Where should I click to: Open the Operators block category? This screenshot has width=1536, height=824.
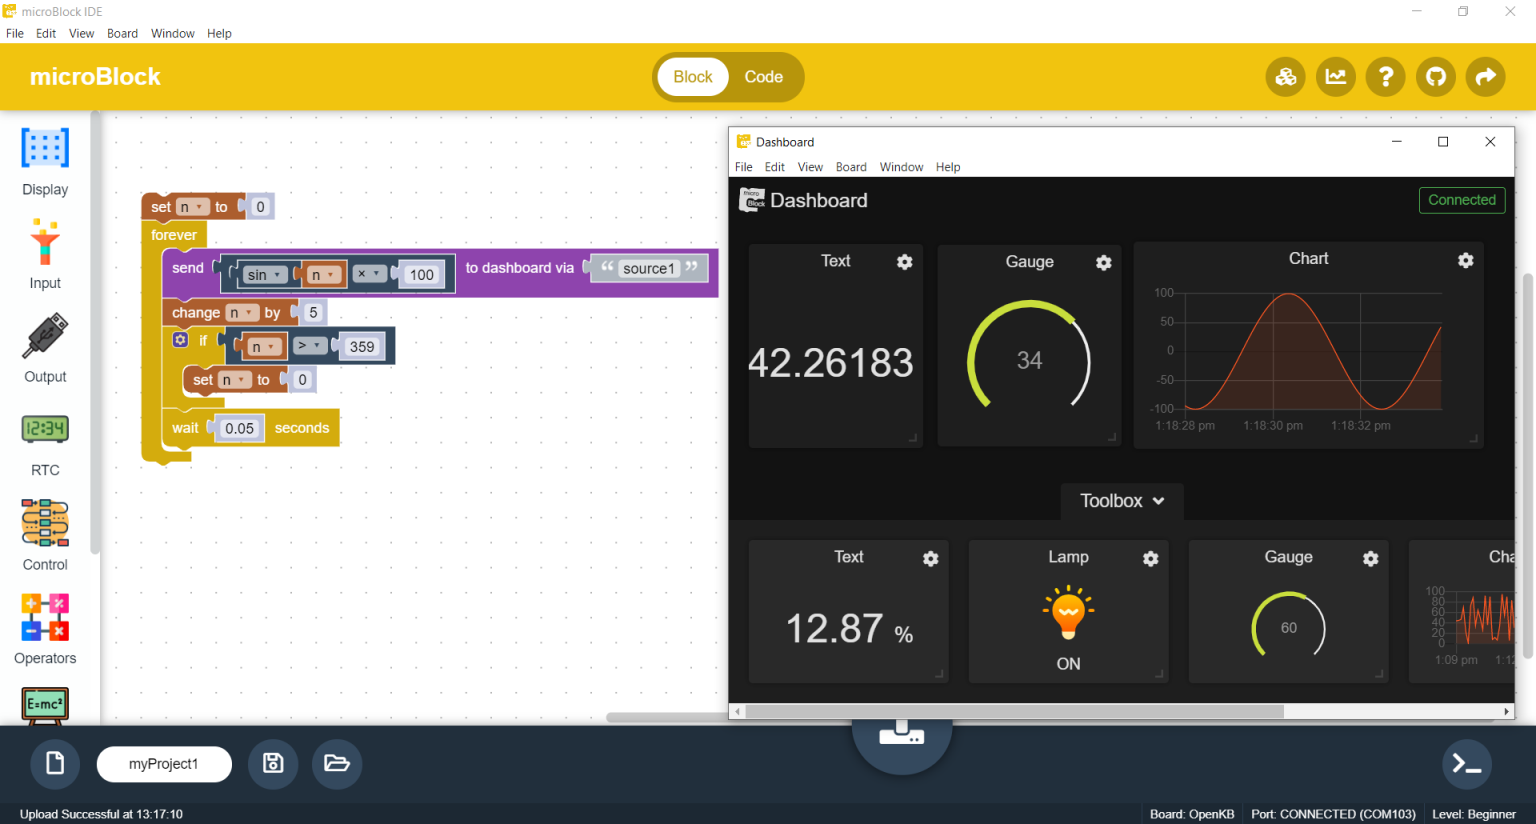click(45, 629)
